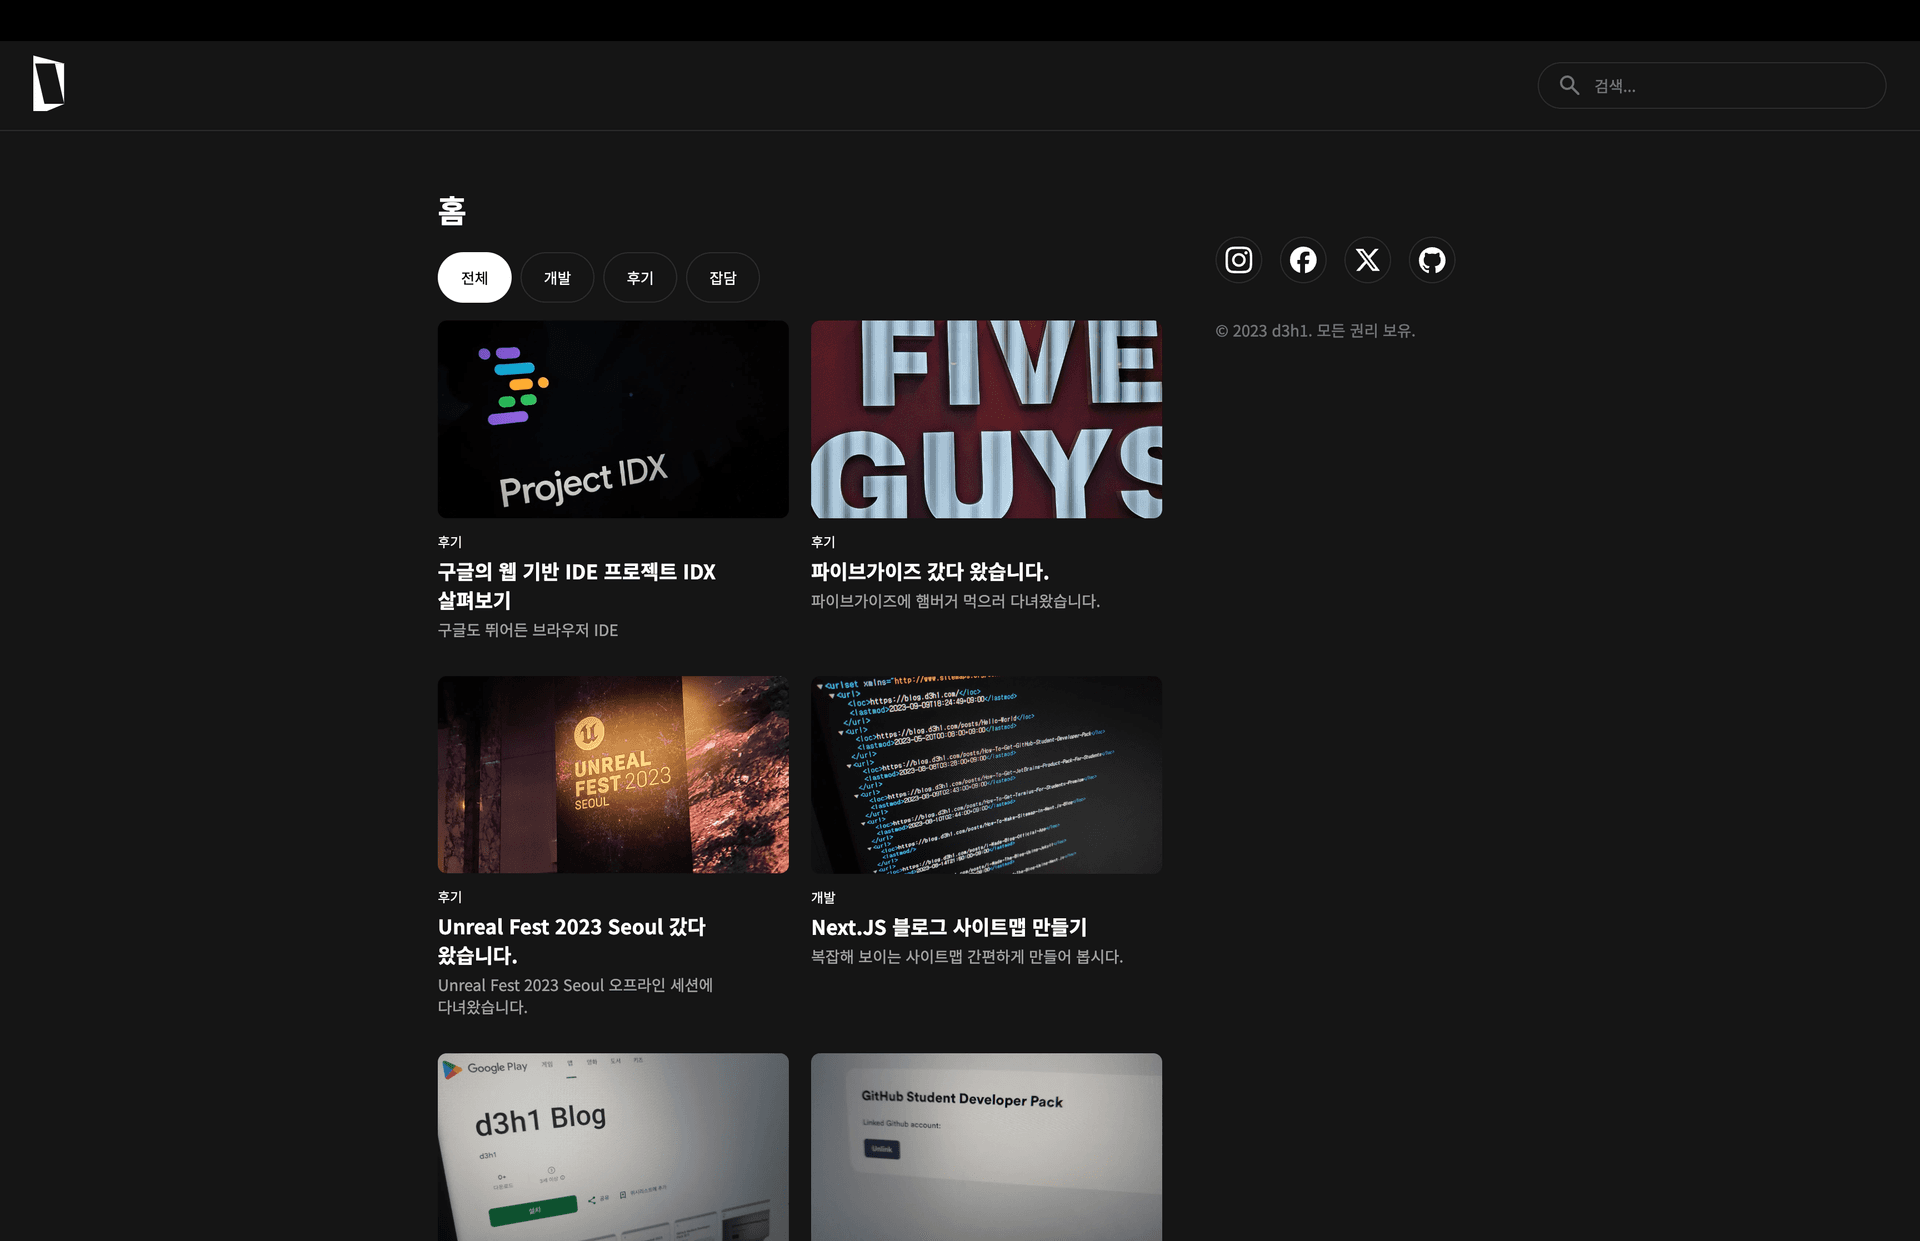Click description 복잡해 보이는 사이트맵 간편하게 만들어 봅시다.
This screenshot has height=1241, width=1920.
click(x=967, y=957)
